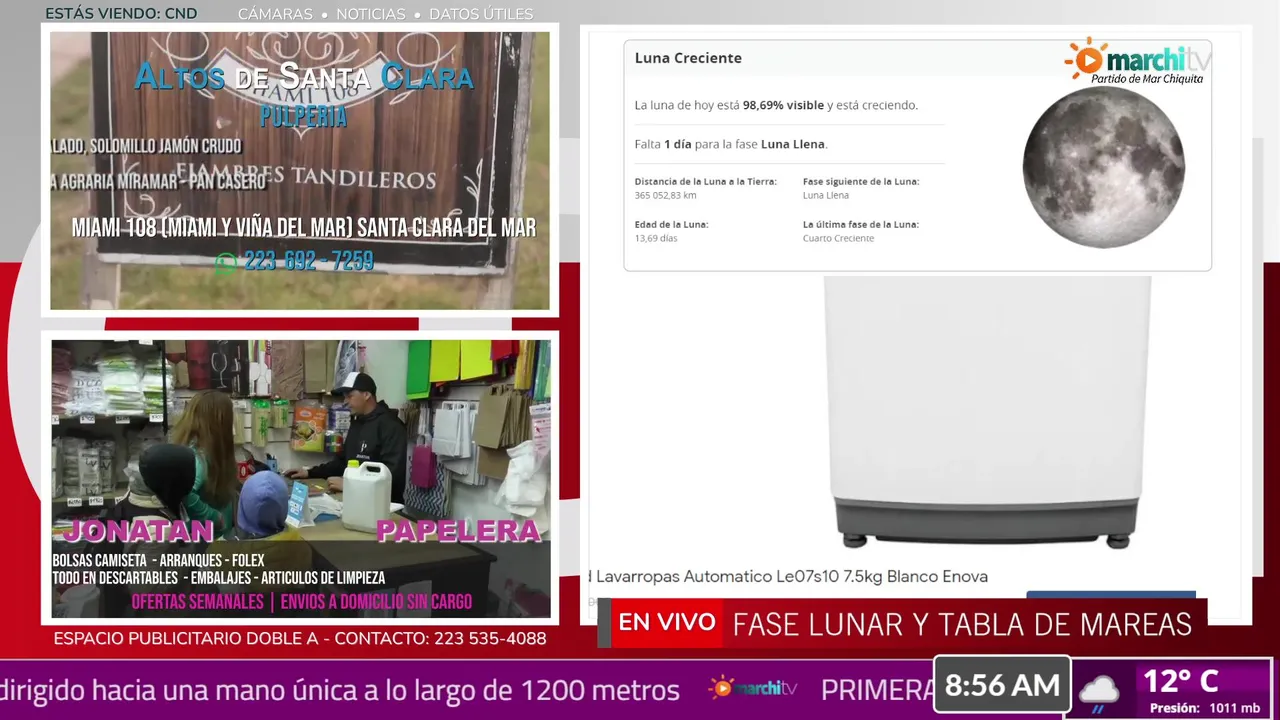Click the Altos de Santa Clara ad video
Viewport: 1280px width, 720px height.
pyautogui.click(x=300, y=171)
